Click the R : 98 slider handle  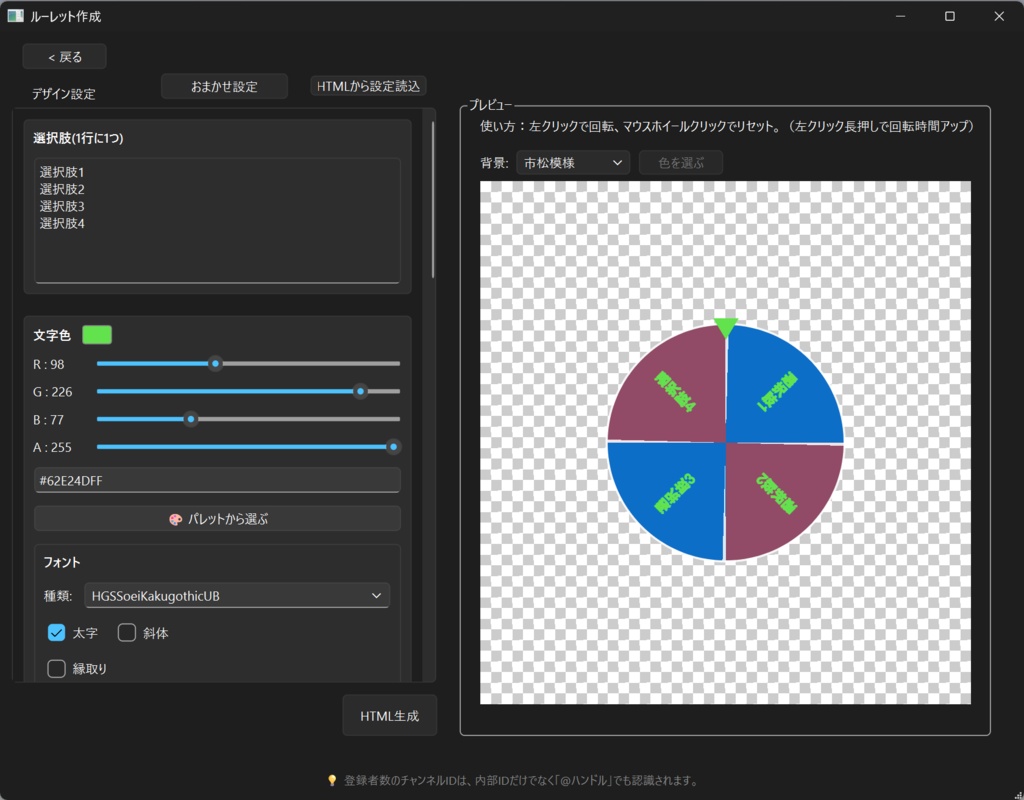[x=215, y=364]
